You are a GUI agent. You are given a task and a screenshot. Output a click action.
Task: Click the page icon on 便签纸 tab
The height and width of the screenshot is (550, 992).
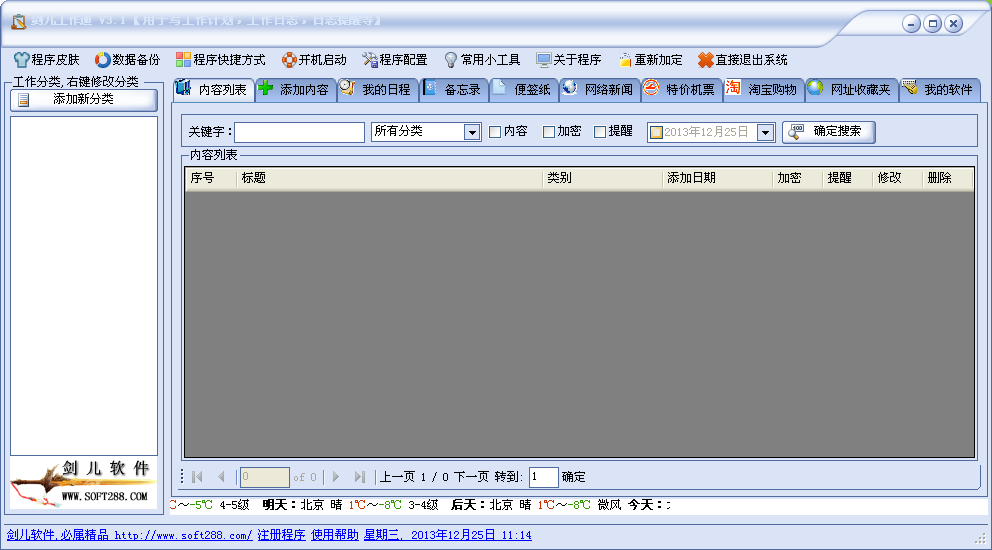pyautogui.click(x=499, y=88)
